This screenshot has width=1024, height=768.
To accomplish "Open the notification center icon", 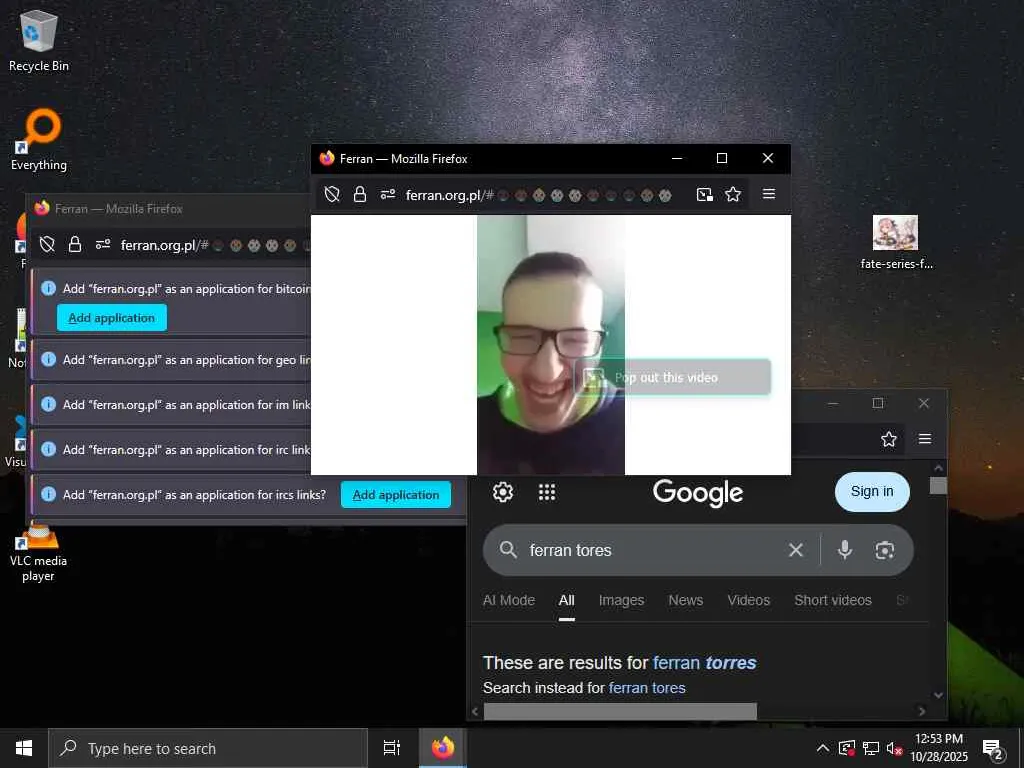I will tap(993, 749).
